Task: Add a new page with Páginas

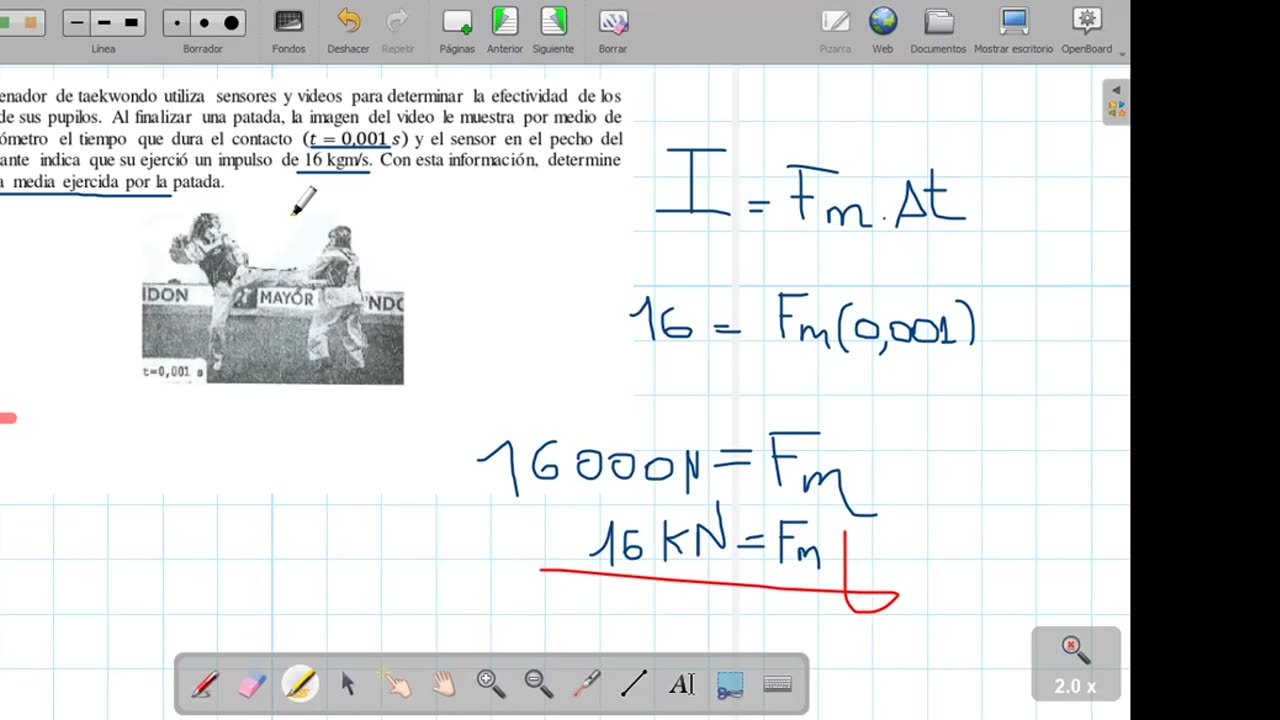Action: click(457, 31)
